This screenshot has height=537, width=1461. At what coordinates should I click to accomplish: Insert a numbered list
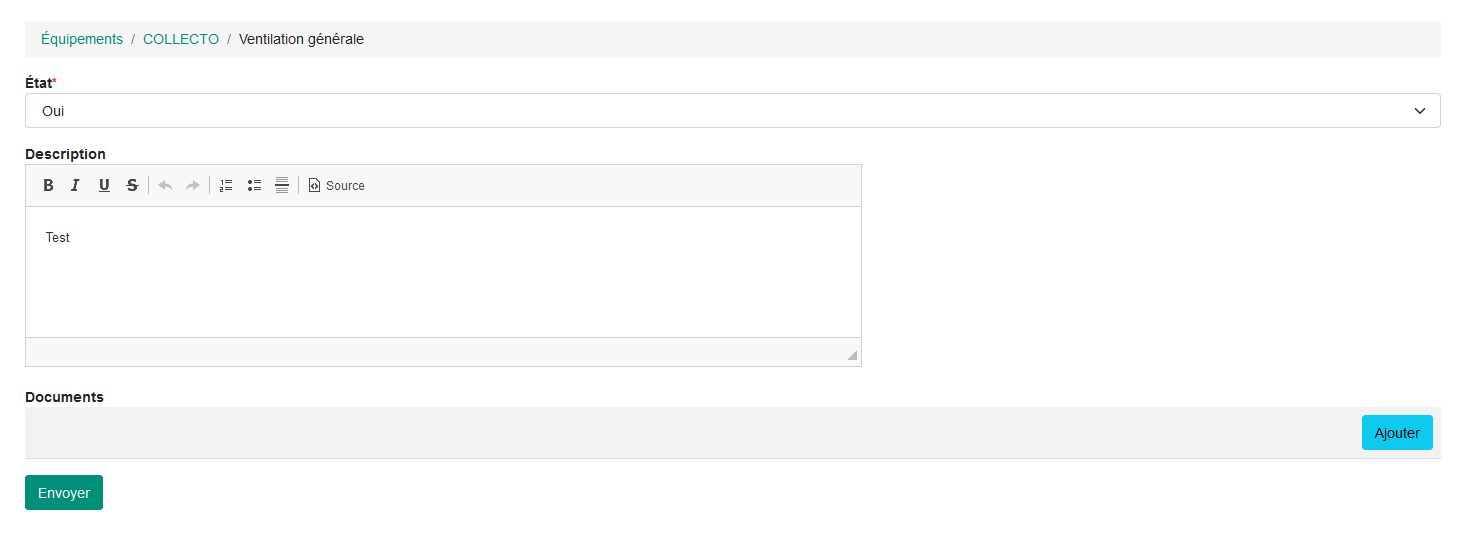(226, 185)
